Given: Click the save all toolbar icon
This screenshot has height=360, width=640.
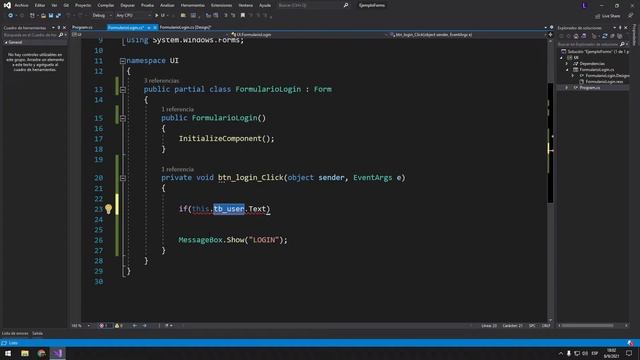Looking at the screenshot, I should [x=58, y=16].
